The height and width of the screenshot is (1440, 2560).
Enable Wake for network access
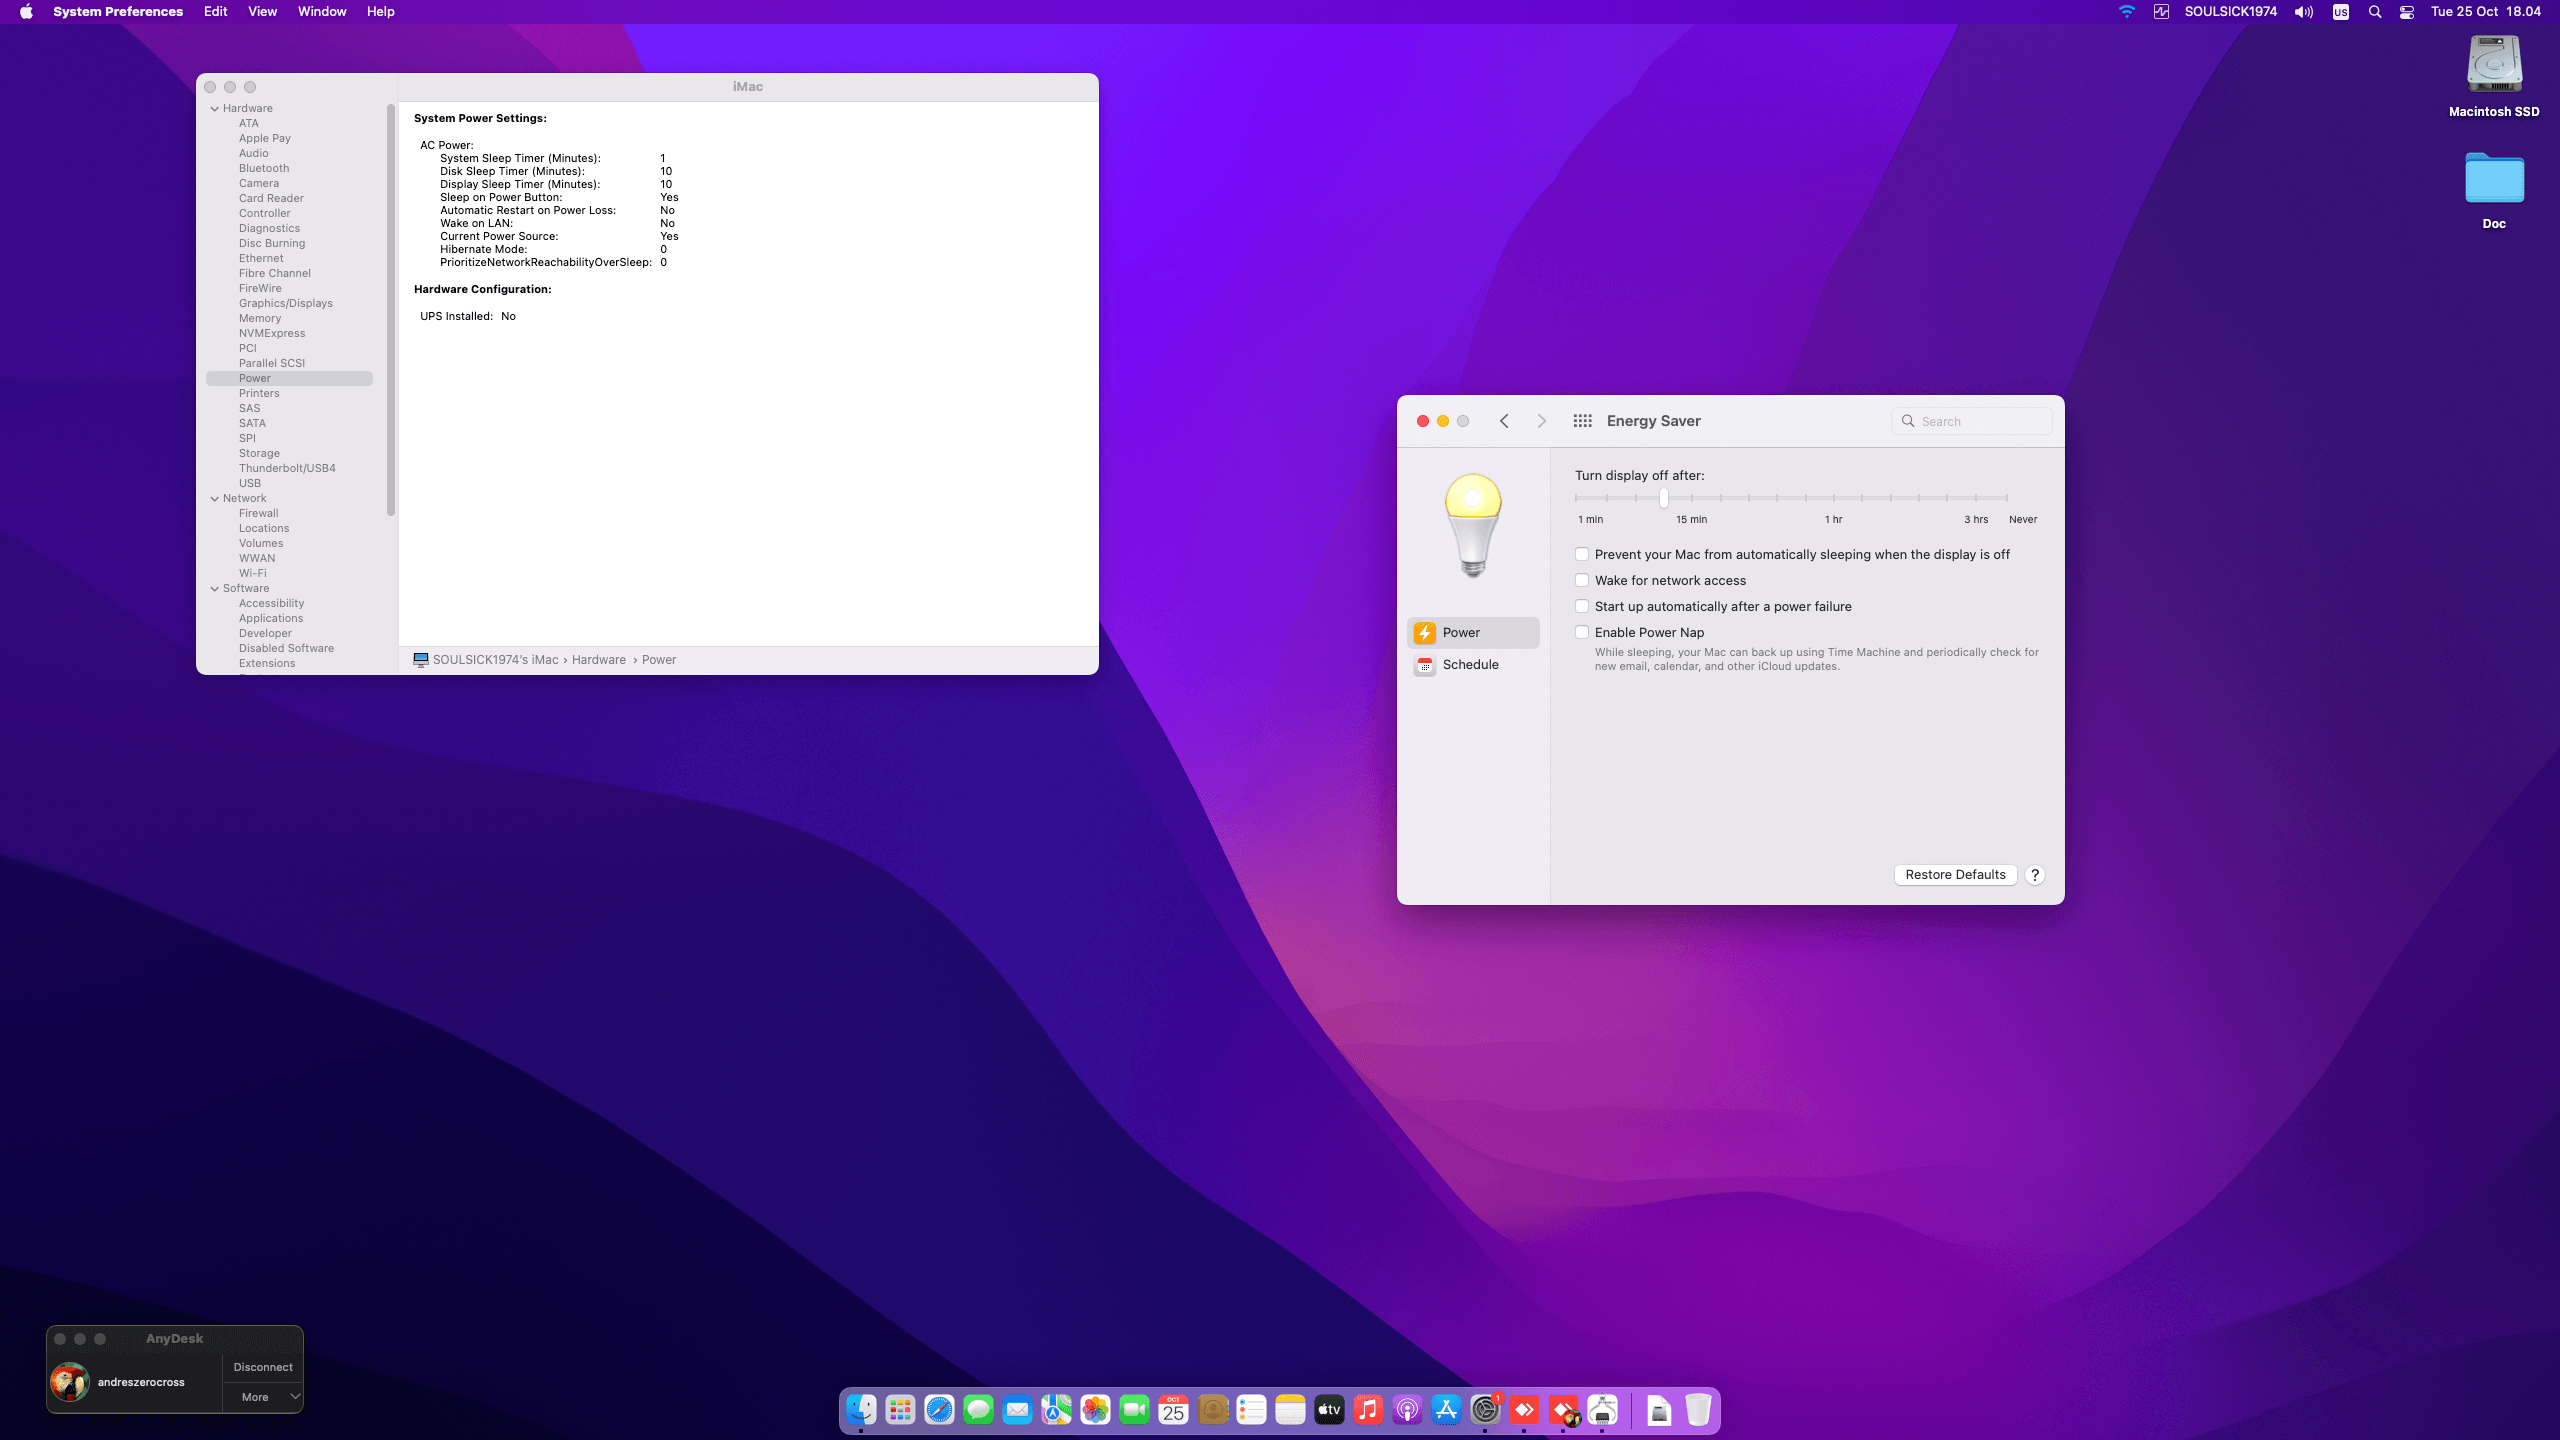1582,580
